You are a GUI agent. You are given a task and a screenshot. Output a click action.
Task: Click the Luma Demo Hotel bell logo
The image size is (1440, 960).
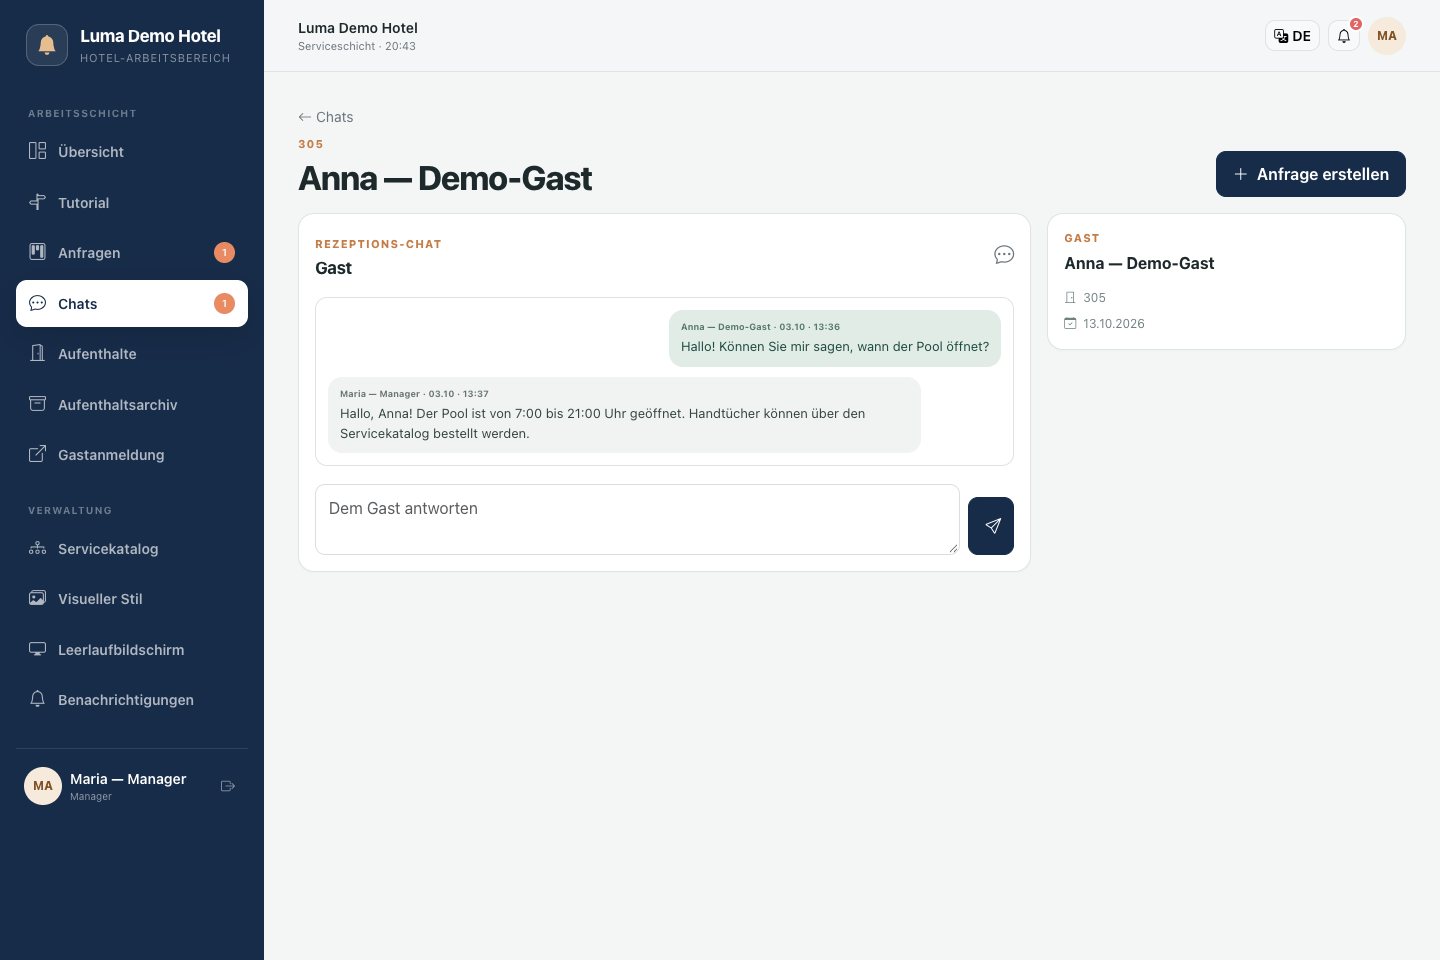pos(47,45)
